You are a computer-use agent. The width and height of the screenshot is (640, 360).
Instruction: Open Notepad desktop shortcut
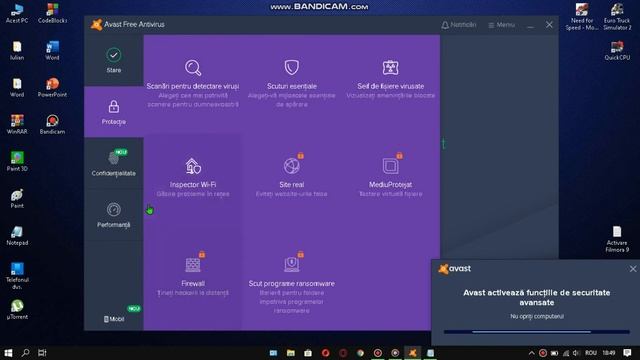(17, 236)
